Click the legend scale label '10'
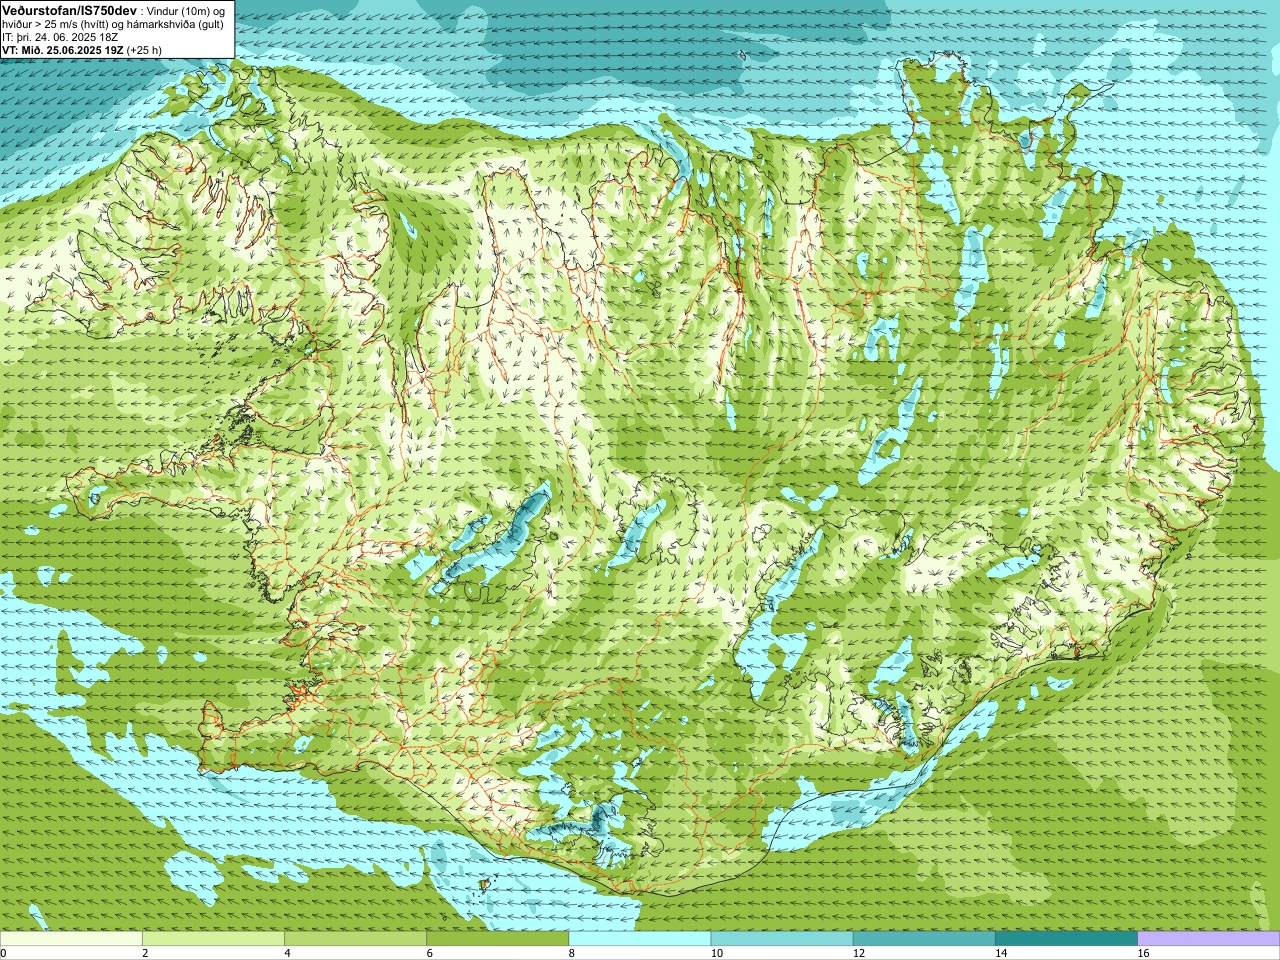This screenshot has height=960, width=1280. click(716, 954)
